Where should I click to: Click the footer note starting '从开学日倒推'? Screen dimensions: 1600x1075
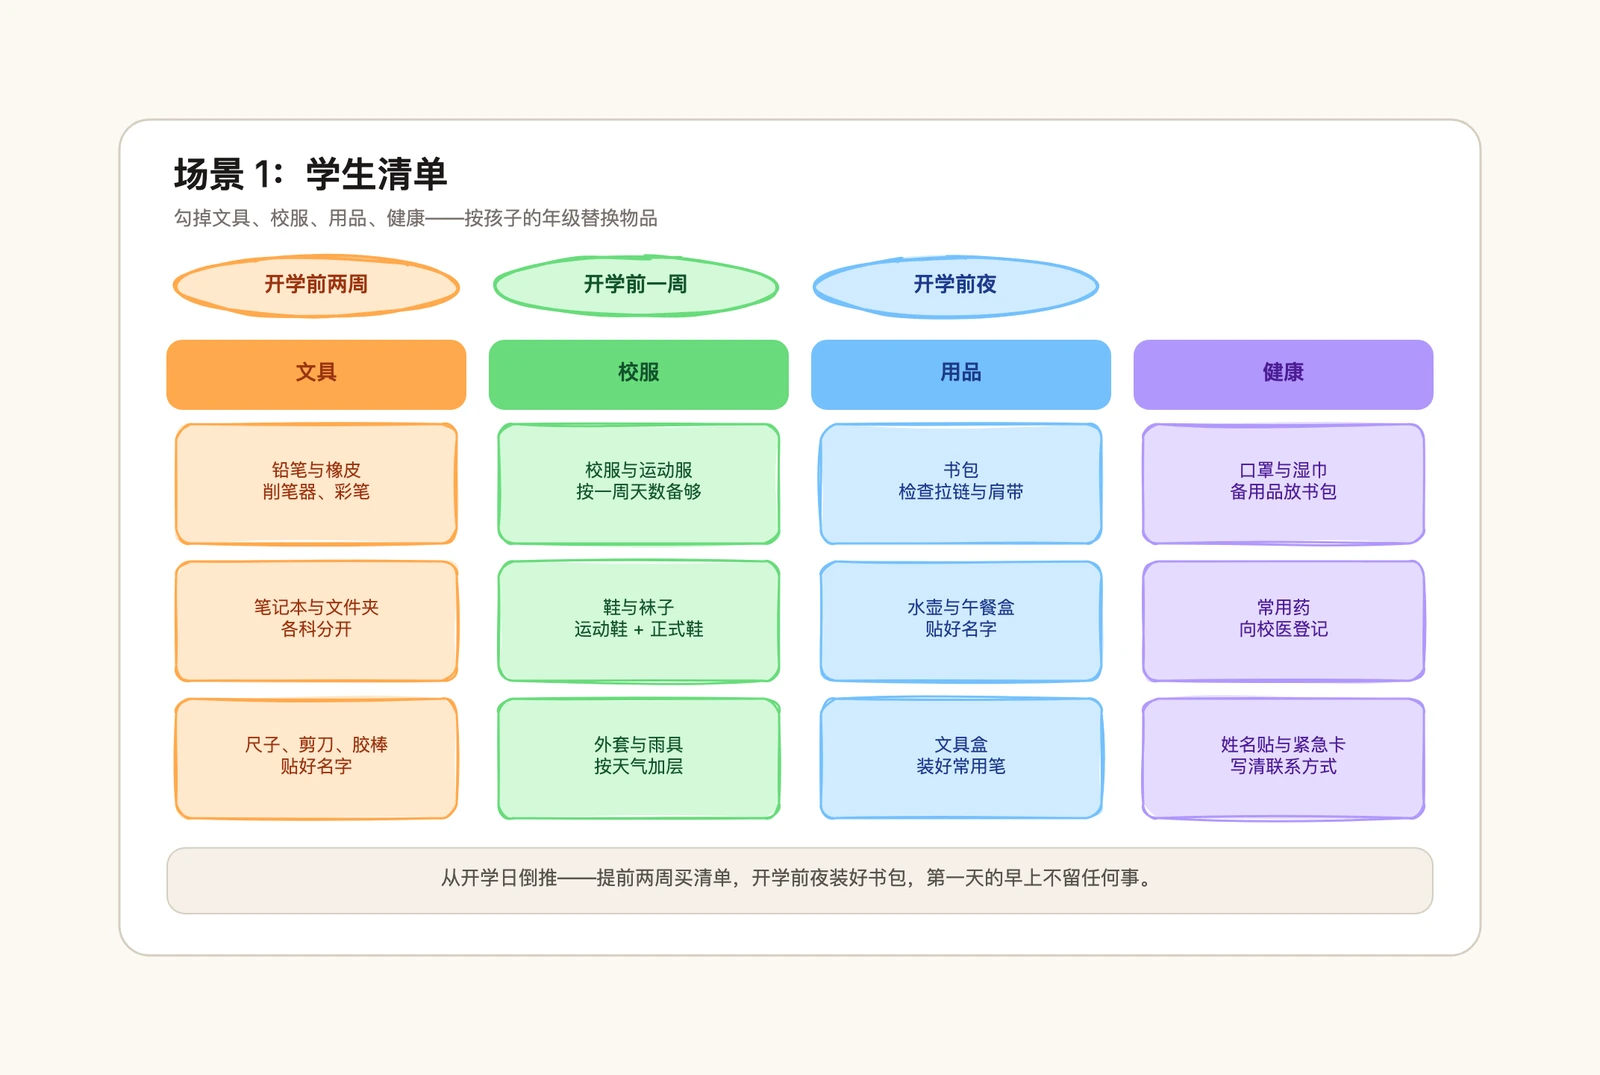pyautogui.click(x=800, y=880)
